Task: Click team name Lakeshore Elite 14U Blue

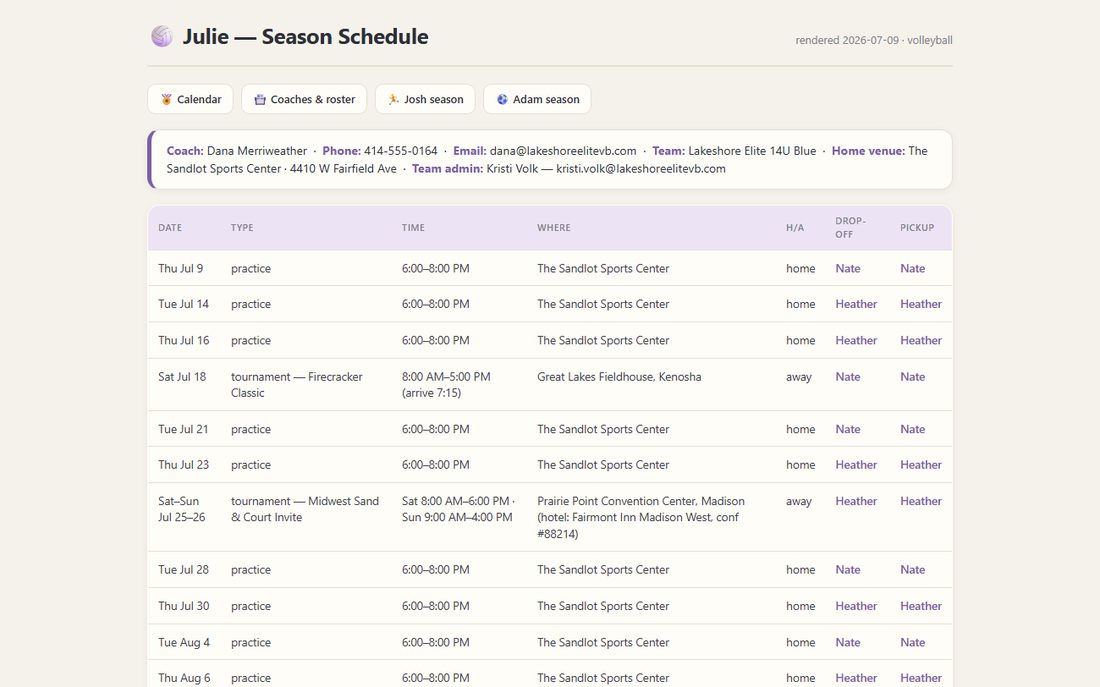Action: pos(752,151)
